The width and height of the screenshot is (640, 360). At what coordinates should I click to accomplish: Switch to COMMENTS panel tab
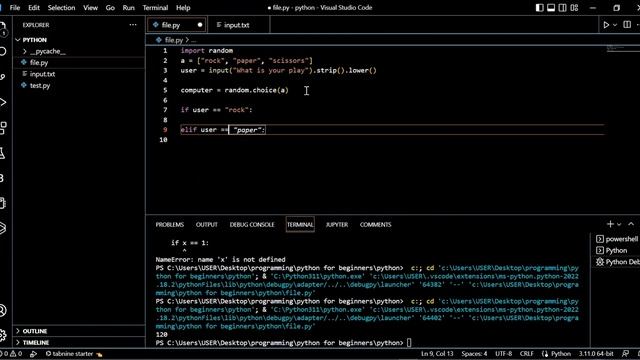click(x=376, y=224)
